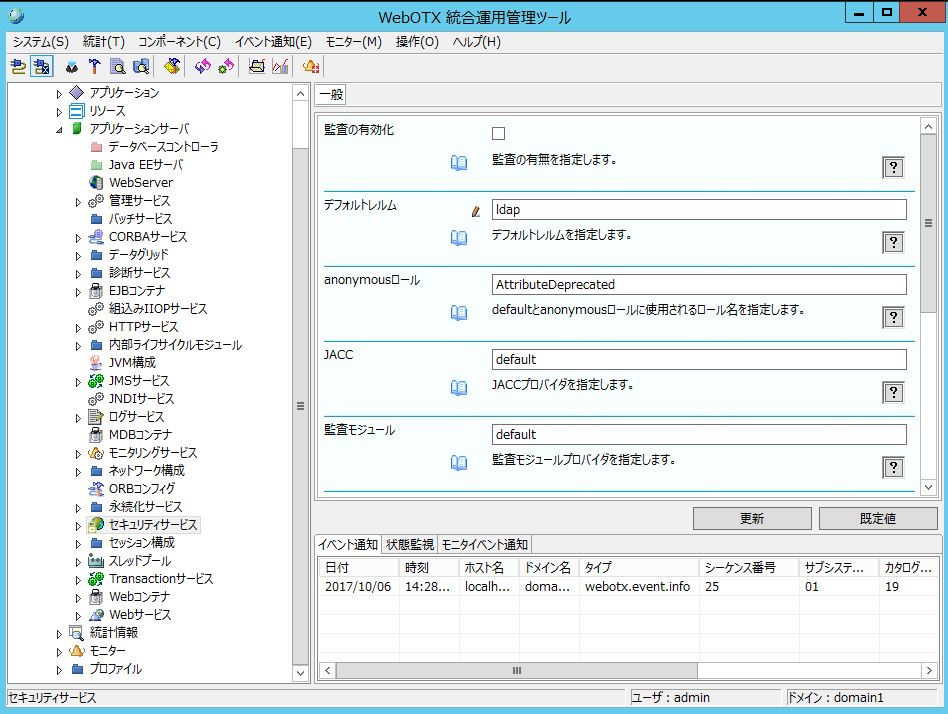This screenshot has width=948, height=714.
Task: Select the WebServer globe icon in tree
Action: tap(96, 183)
